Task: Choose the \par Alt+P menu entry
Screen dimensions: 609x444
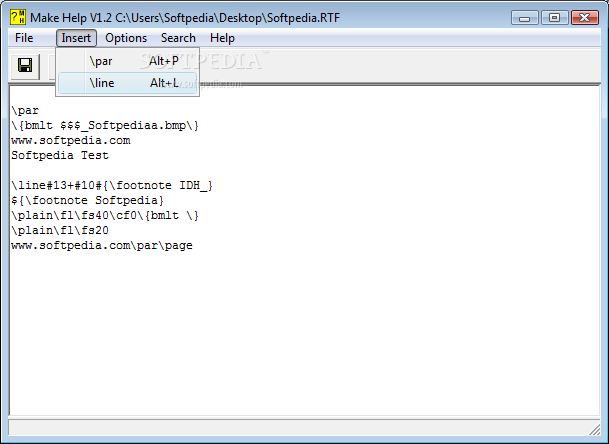Action: 127,61
